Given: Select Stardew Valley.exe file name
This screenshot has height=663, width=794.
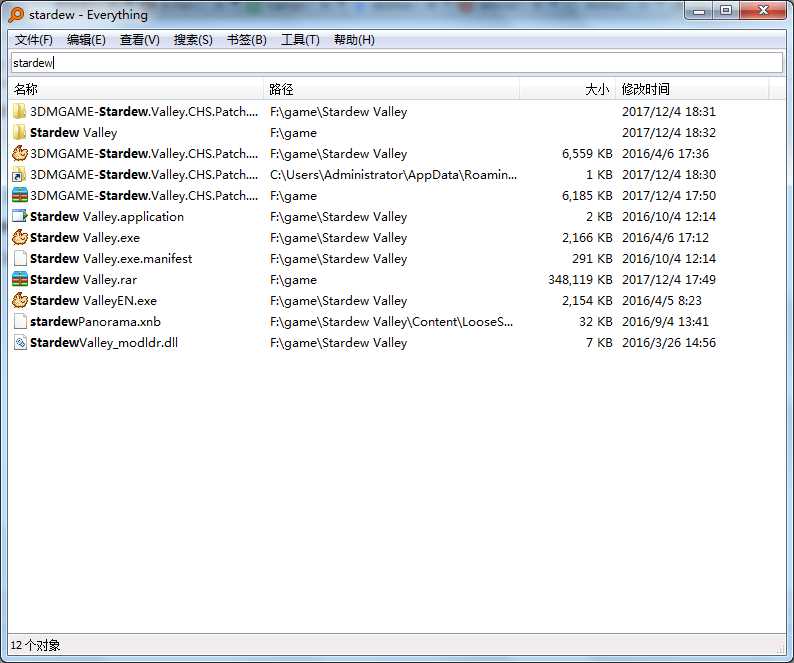Looking at the screenshot, I should tap(85, 238).
